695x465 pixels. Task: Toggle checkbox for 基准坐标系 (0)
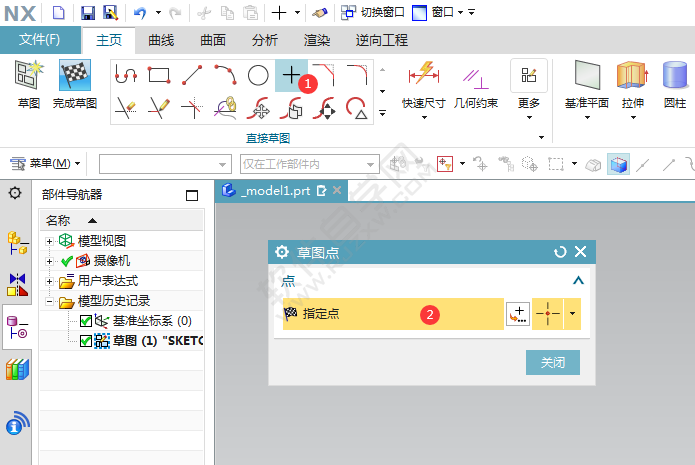click(86, 320)
